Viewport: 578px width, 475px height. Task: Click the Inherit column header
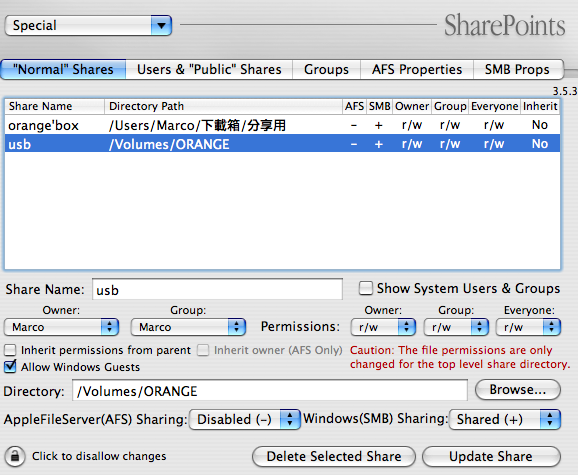[540, 106]
